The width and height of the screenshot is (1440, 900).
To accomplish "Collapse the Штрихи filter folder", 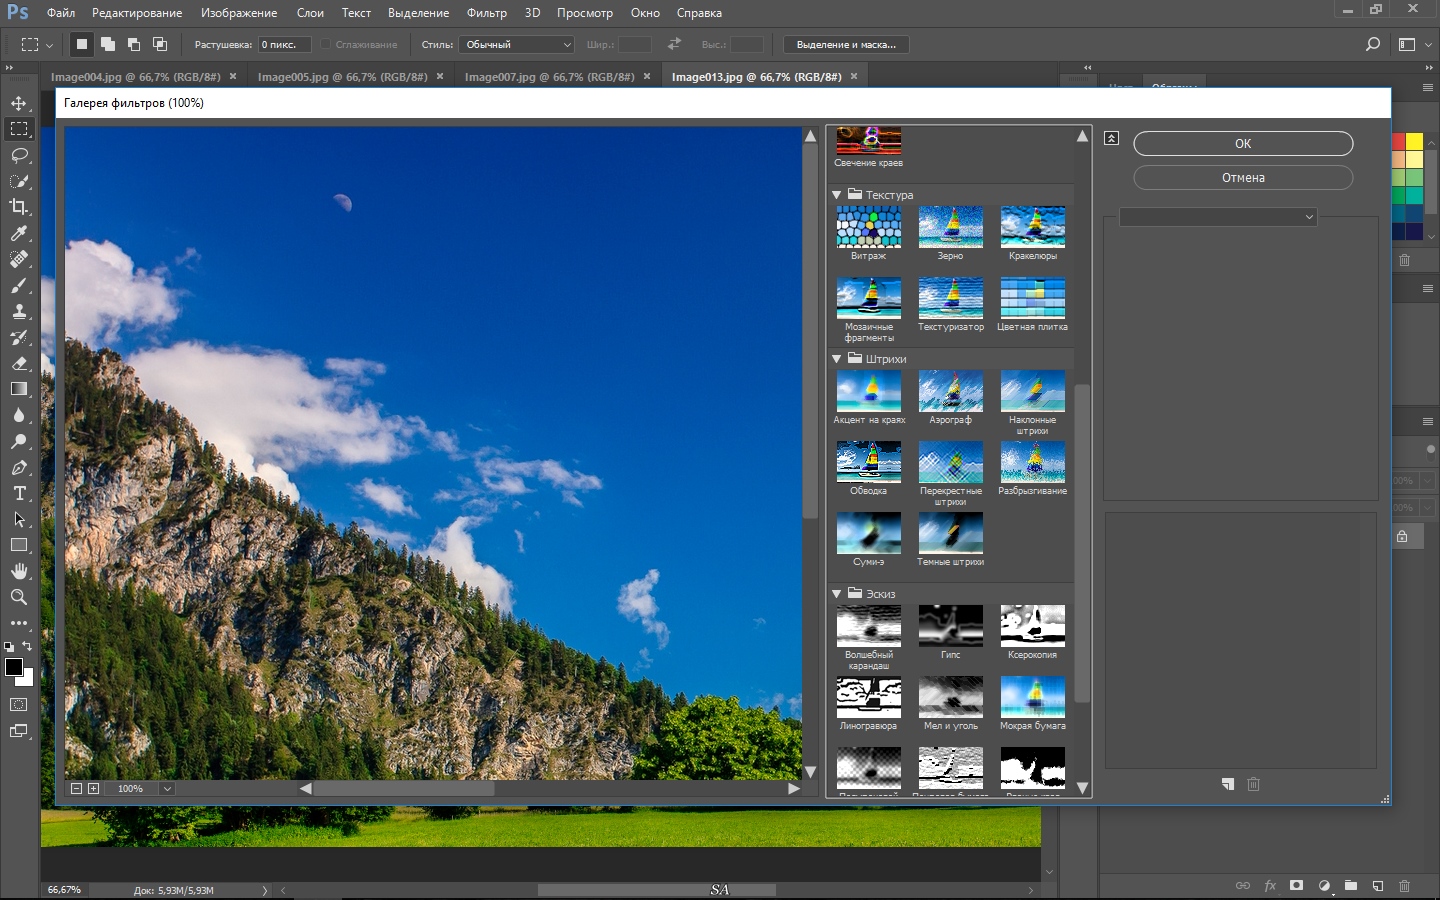I will tap(837, 359).
